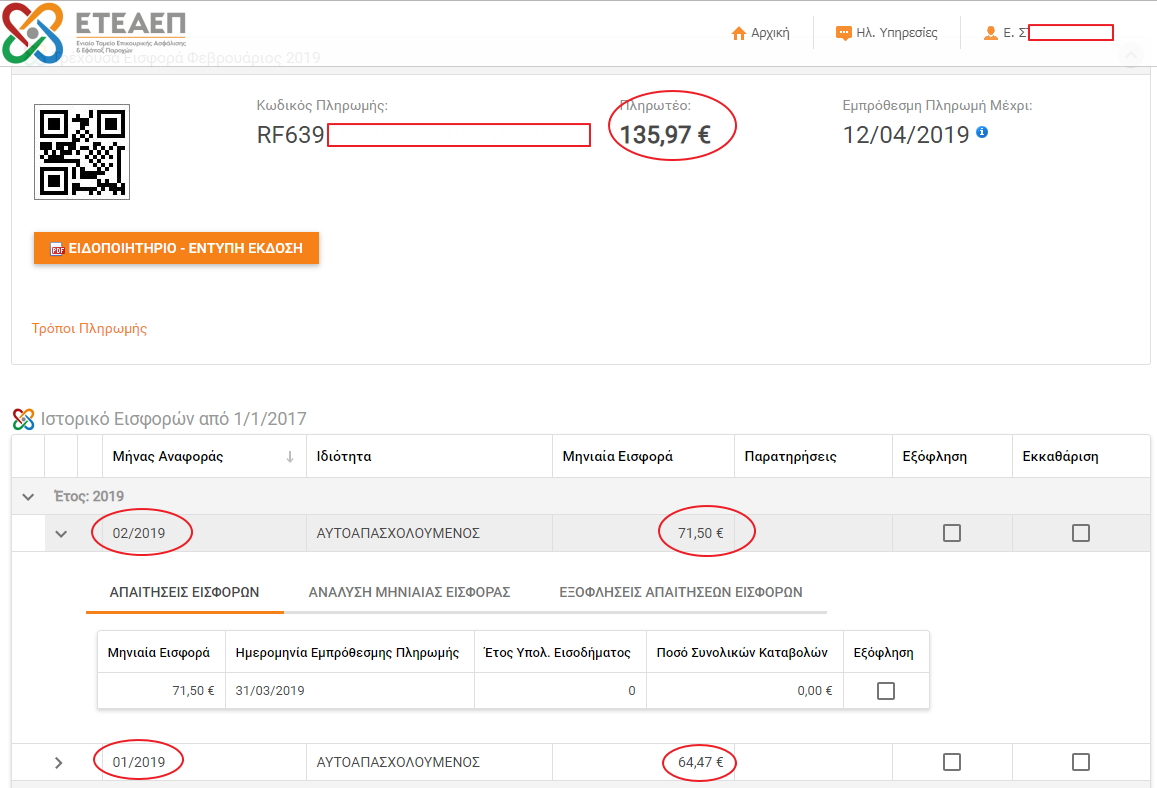Screen dimensions: 1157x788
Task: Download ΕΙΔΟΠΟΙΗΤΗΡΙΟ - ΕΝΤΥΠΗ ΕΚΔΟΣΗ PDF
Action: click(176, 248)
